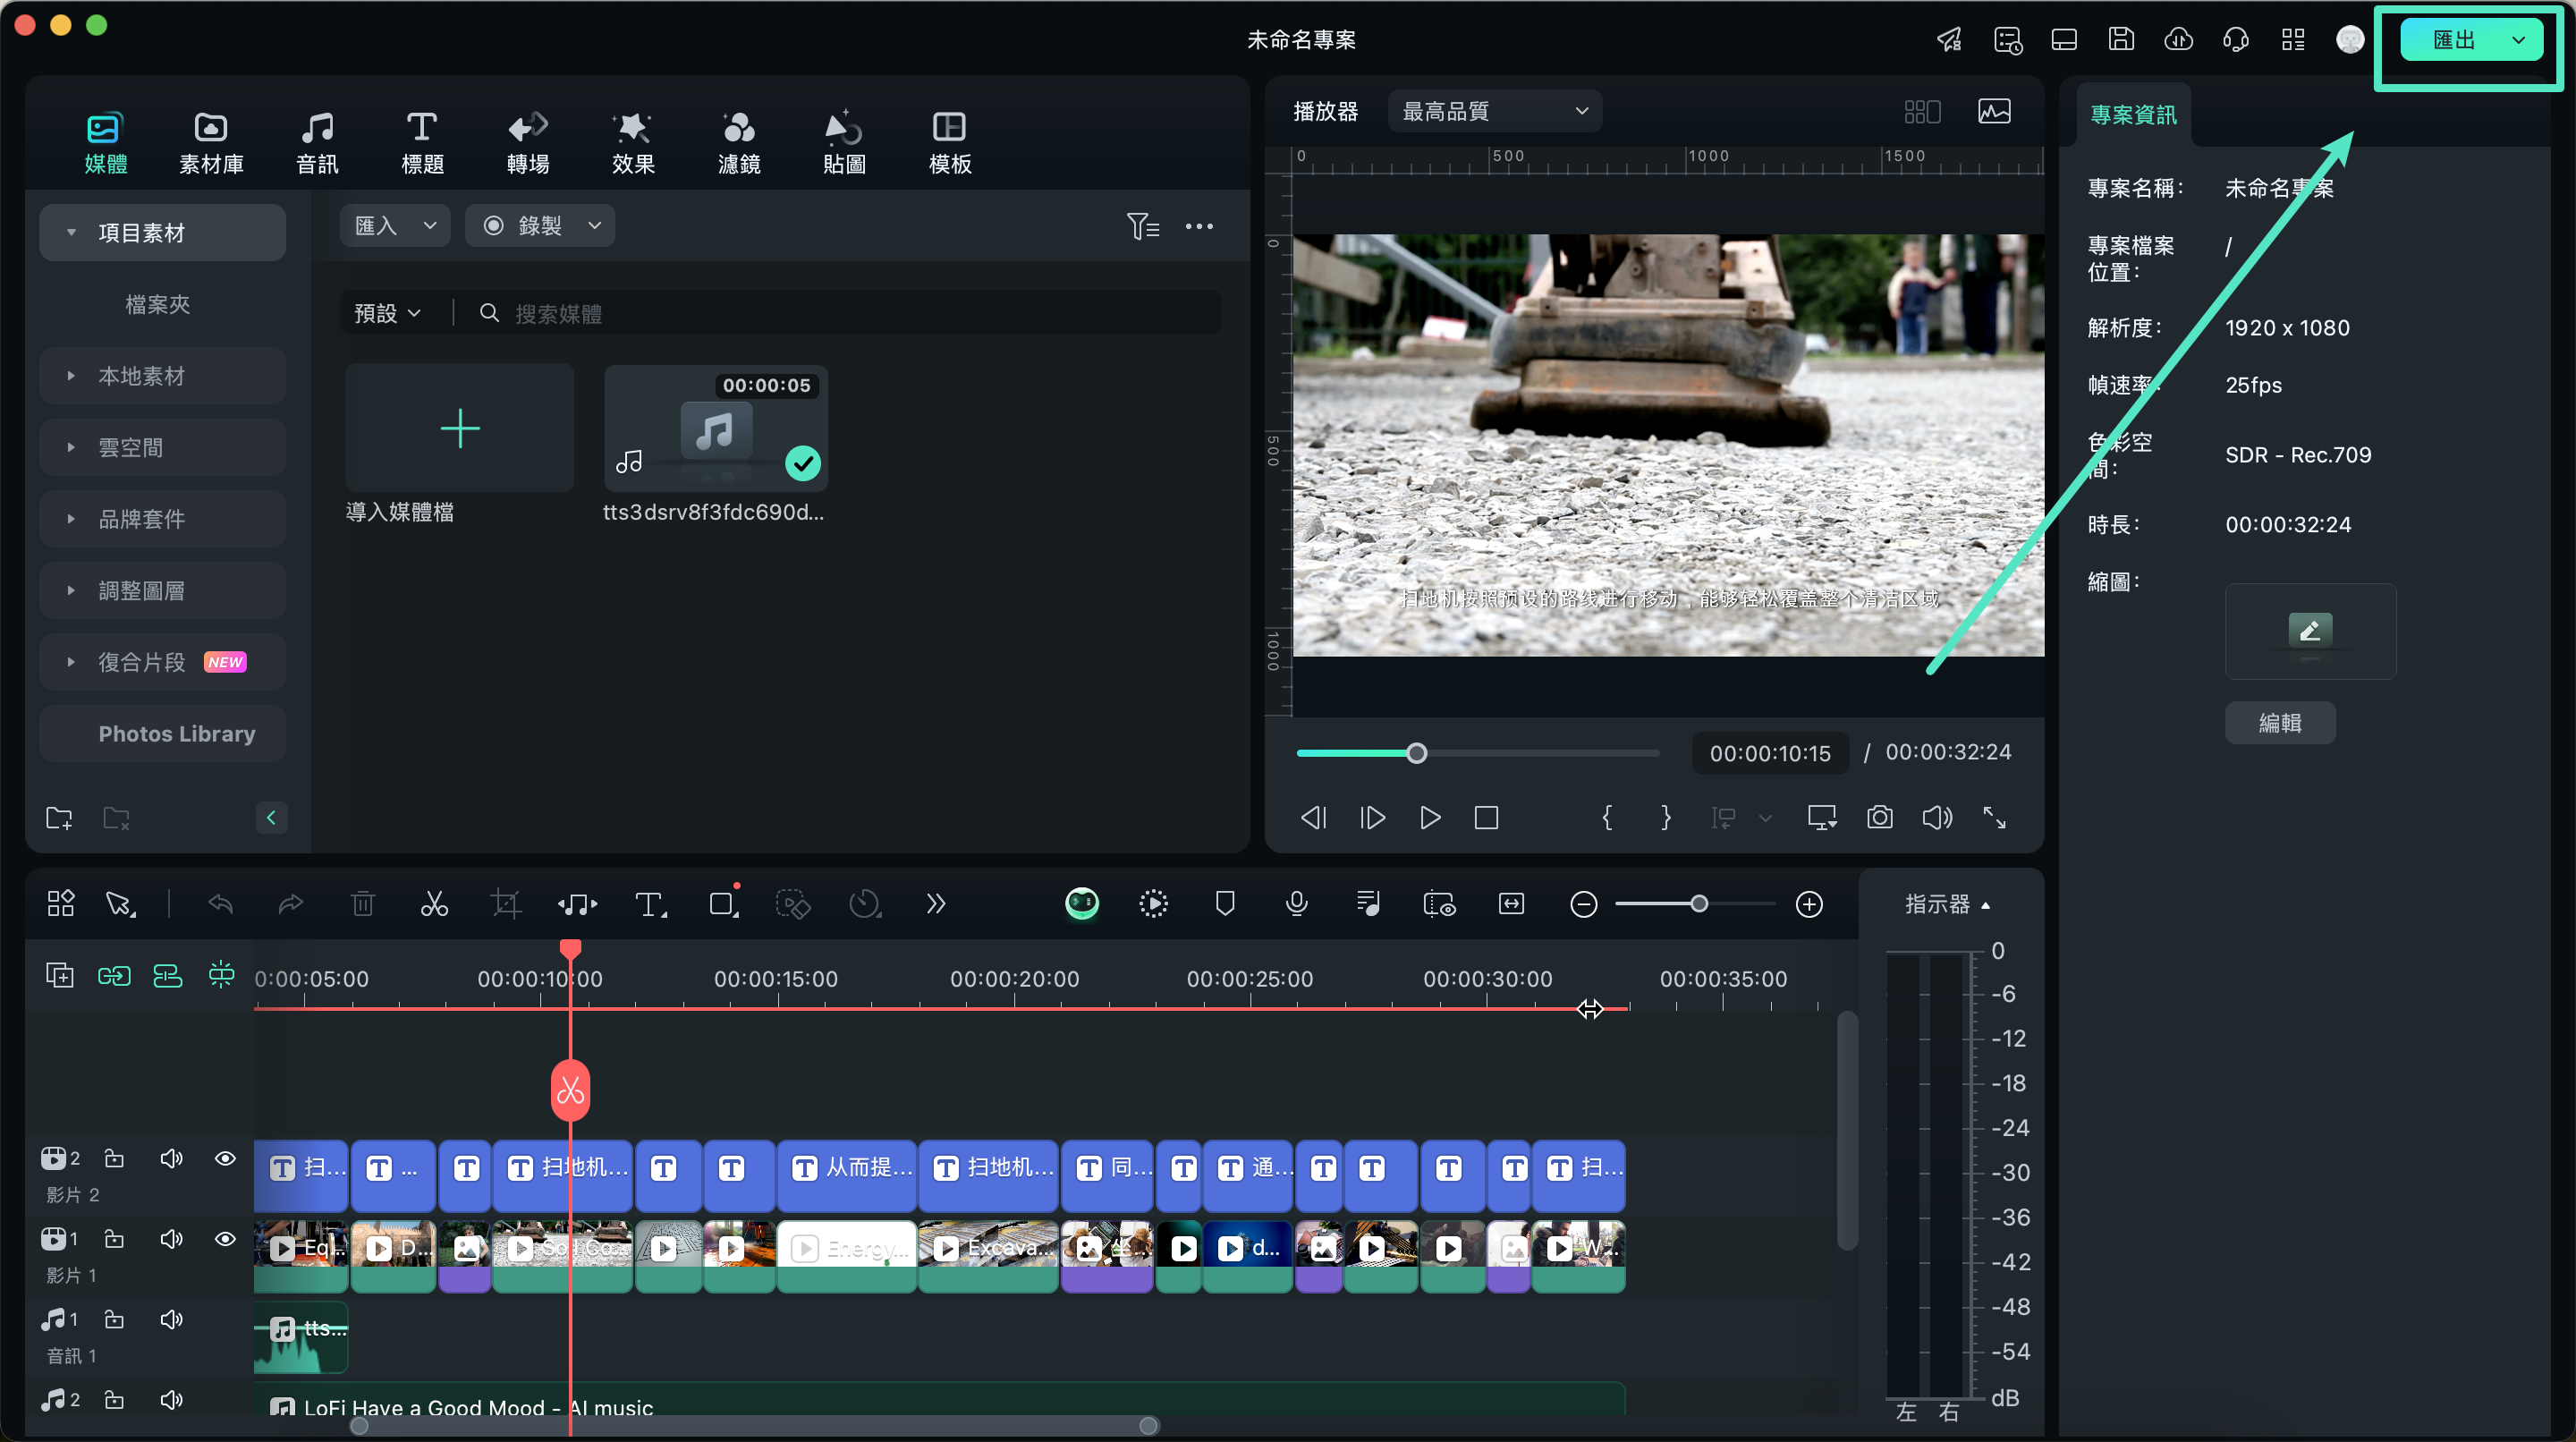Screen dimensions: 2576x1442
Task: Open the text tool in timeline toolbar
Action: coord(651,904)
